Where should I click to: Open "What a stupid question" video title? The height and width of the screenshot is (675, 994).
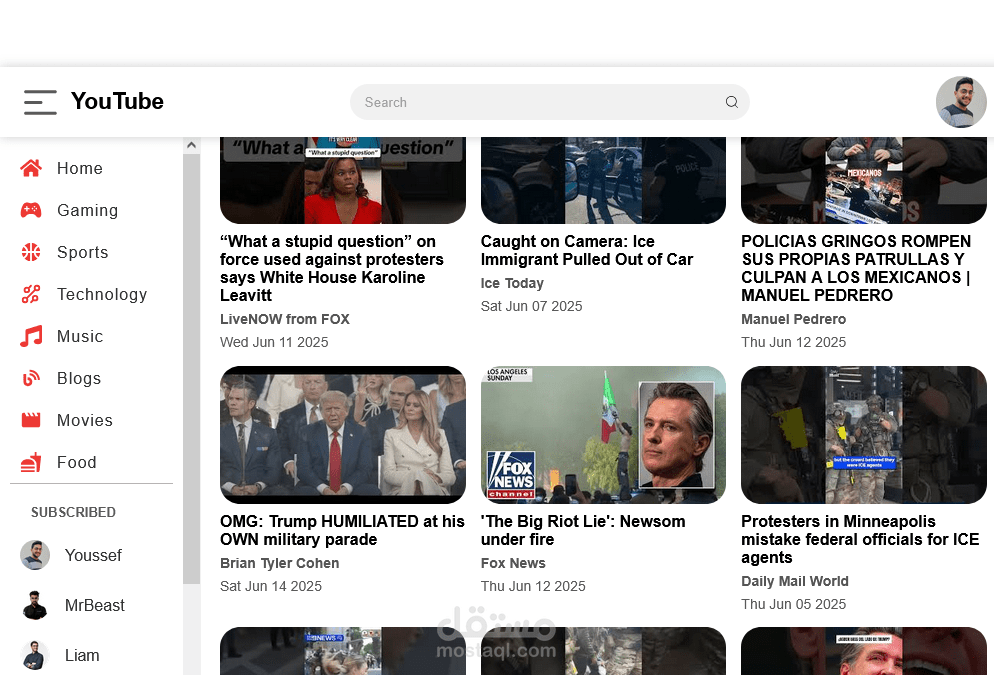coord(332,268)
